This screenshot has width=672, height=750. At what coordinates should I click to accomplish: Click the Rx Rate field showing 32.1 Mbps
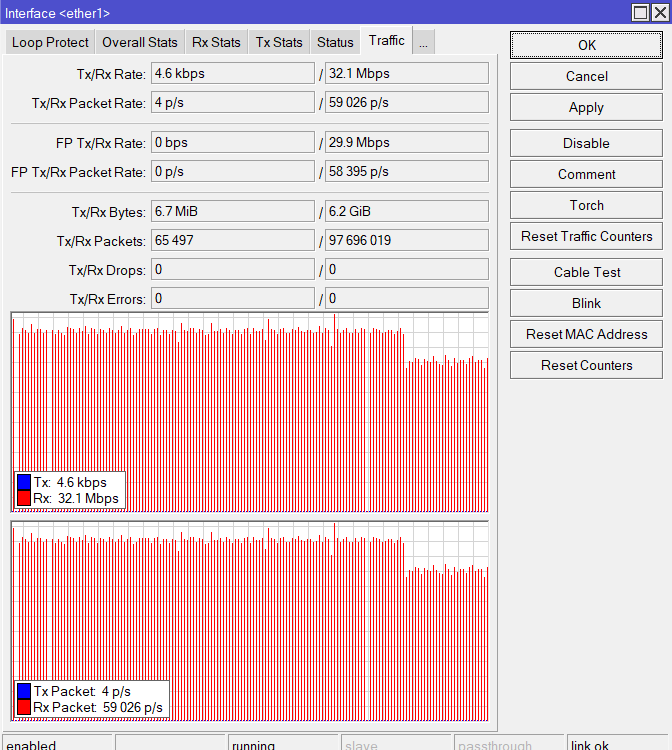click(x=407, y=73)
